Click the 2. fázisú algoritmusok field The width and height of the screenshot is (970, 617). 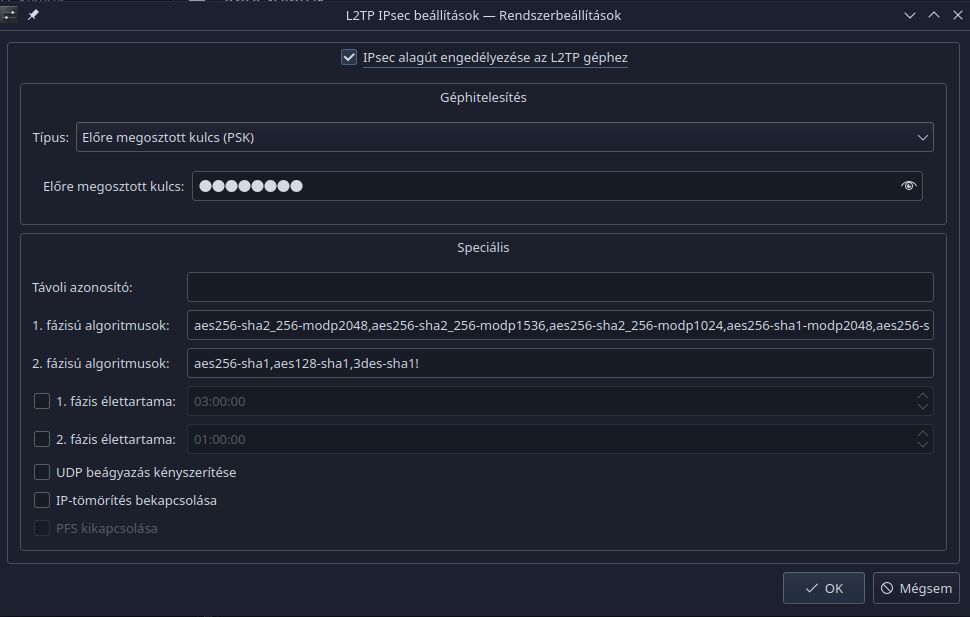click(560, 363)
